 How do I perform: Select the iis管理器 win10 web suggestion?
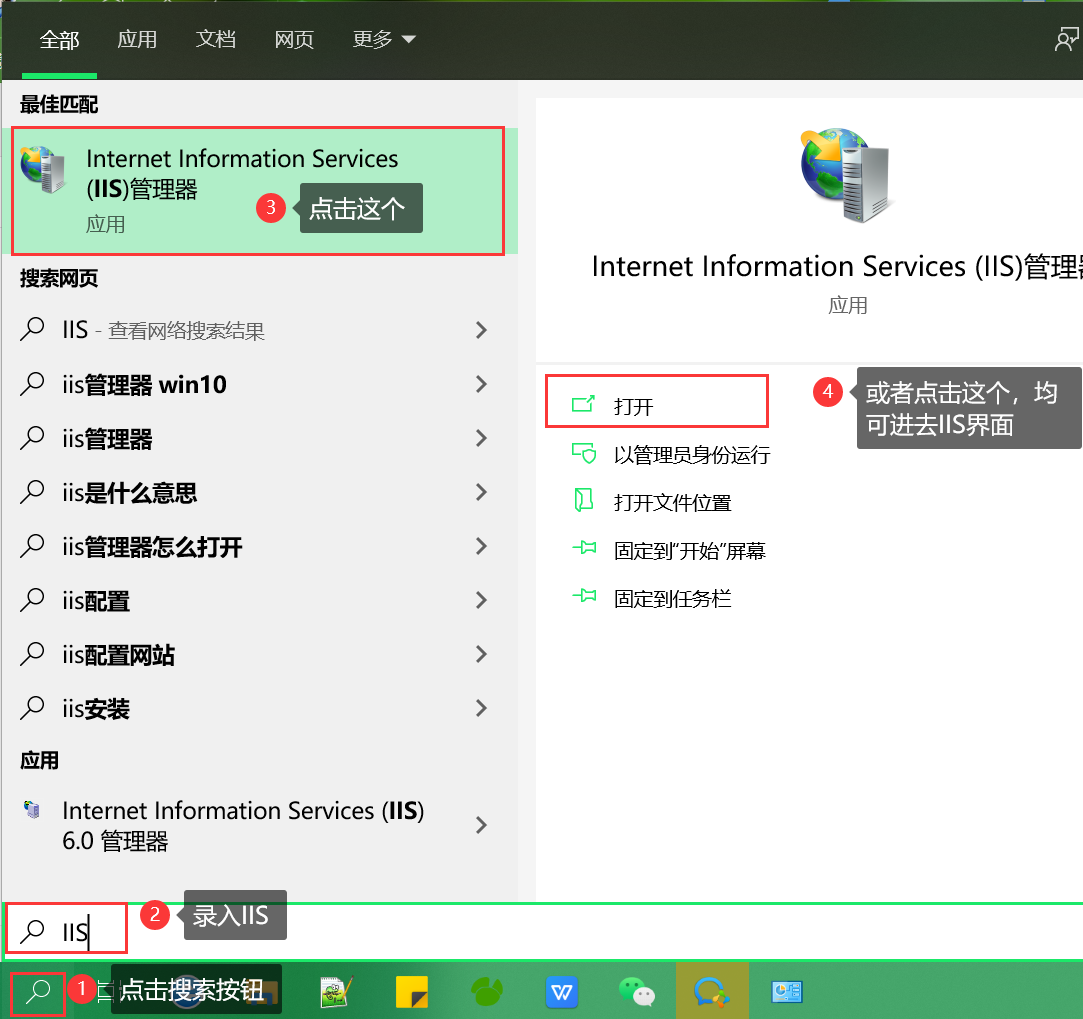[x=144, y=384]
